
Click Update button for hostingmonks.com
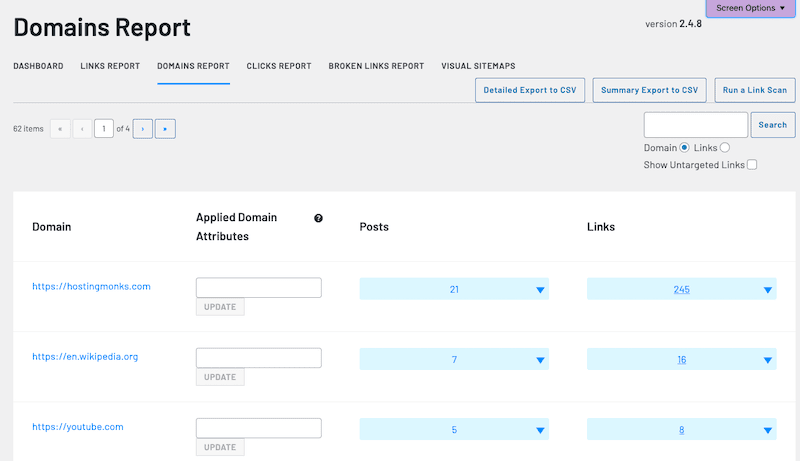coord(220,307)
